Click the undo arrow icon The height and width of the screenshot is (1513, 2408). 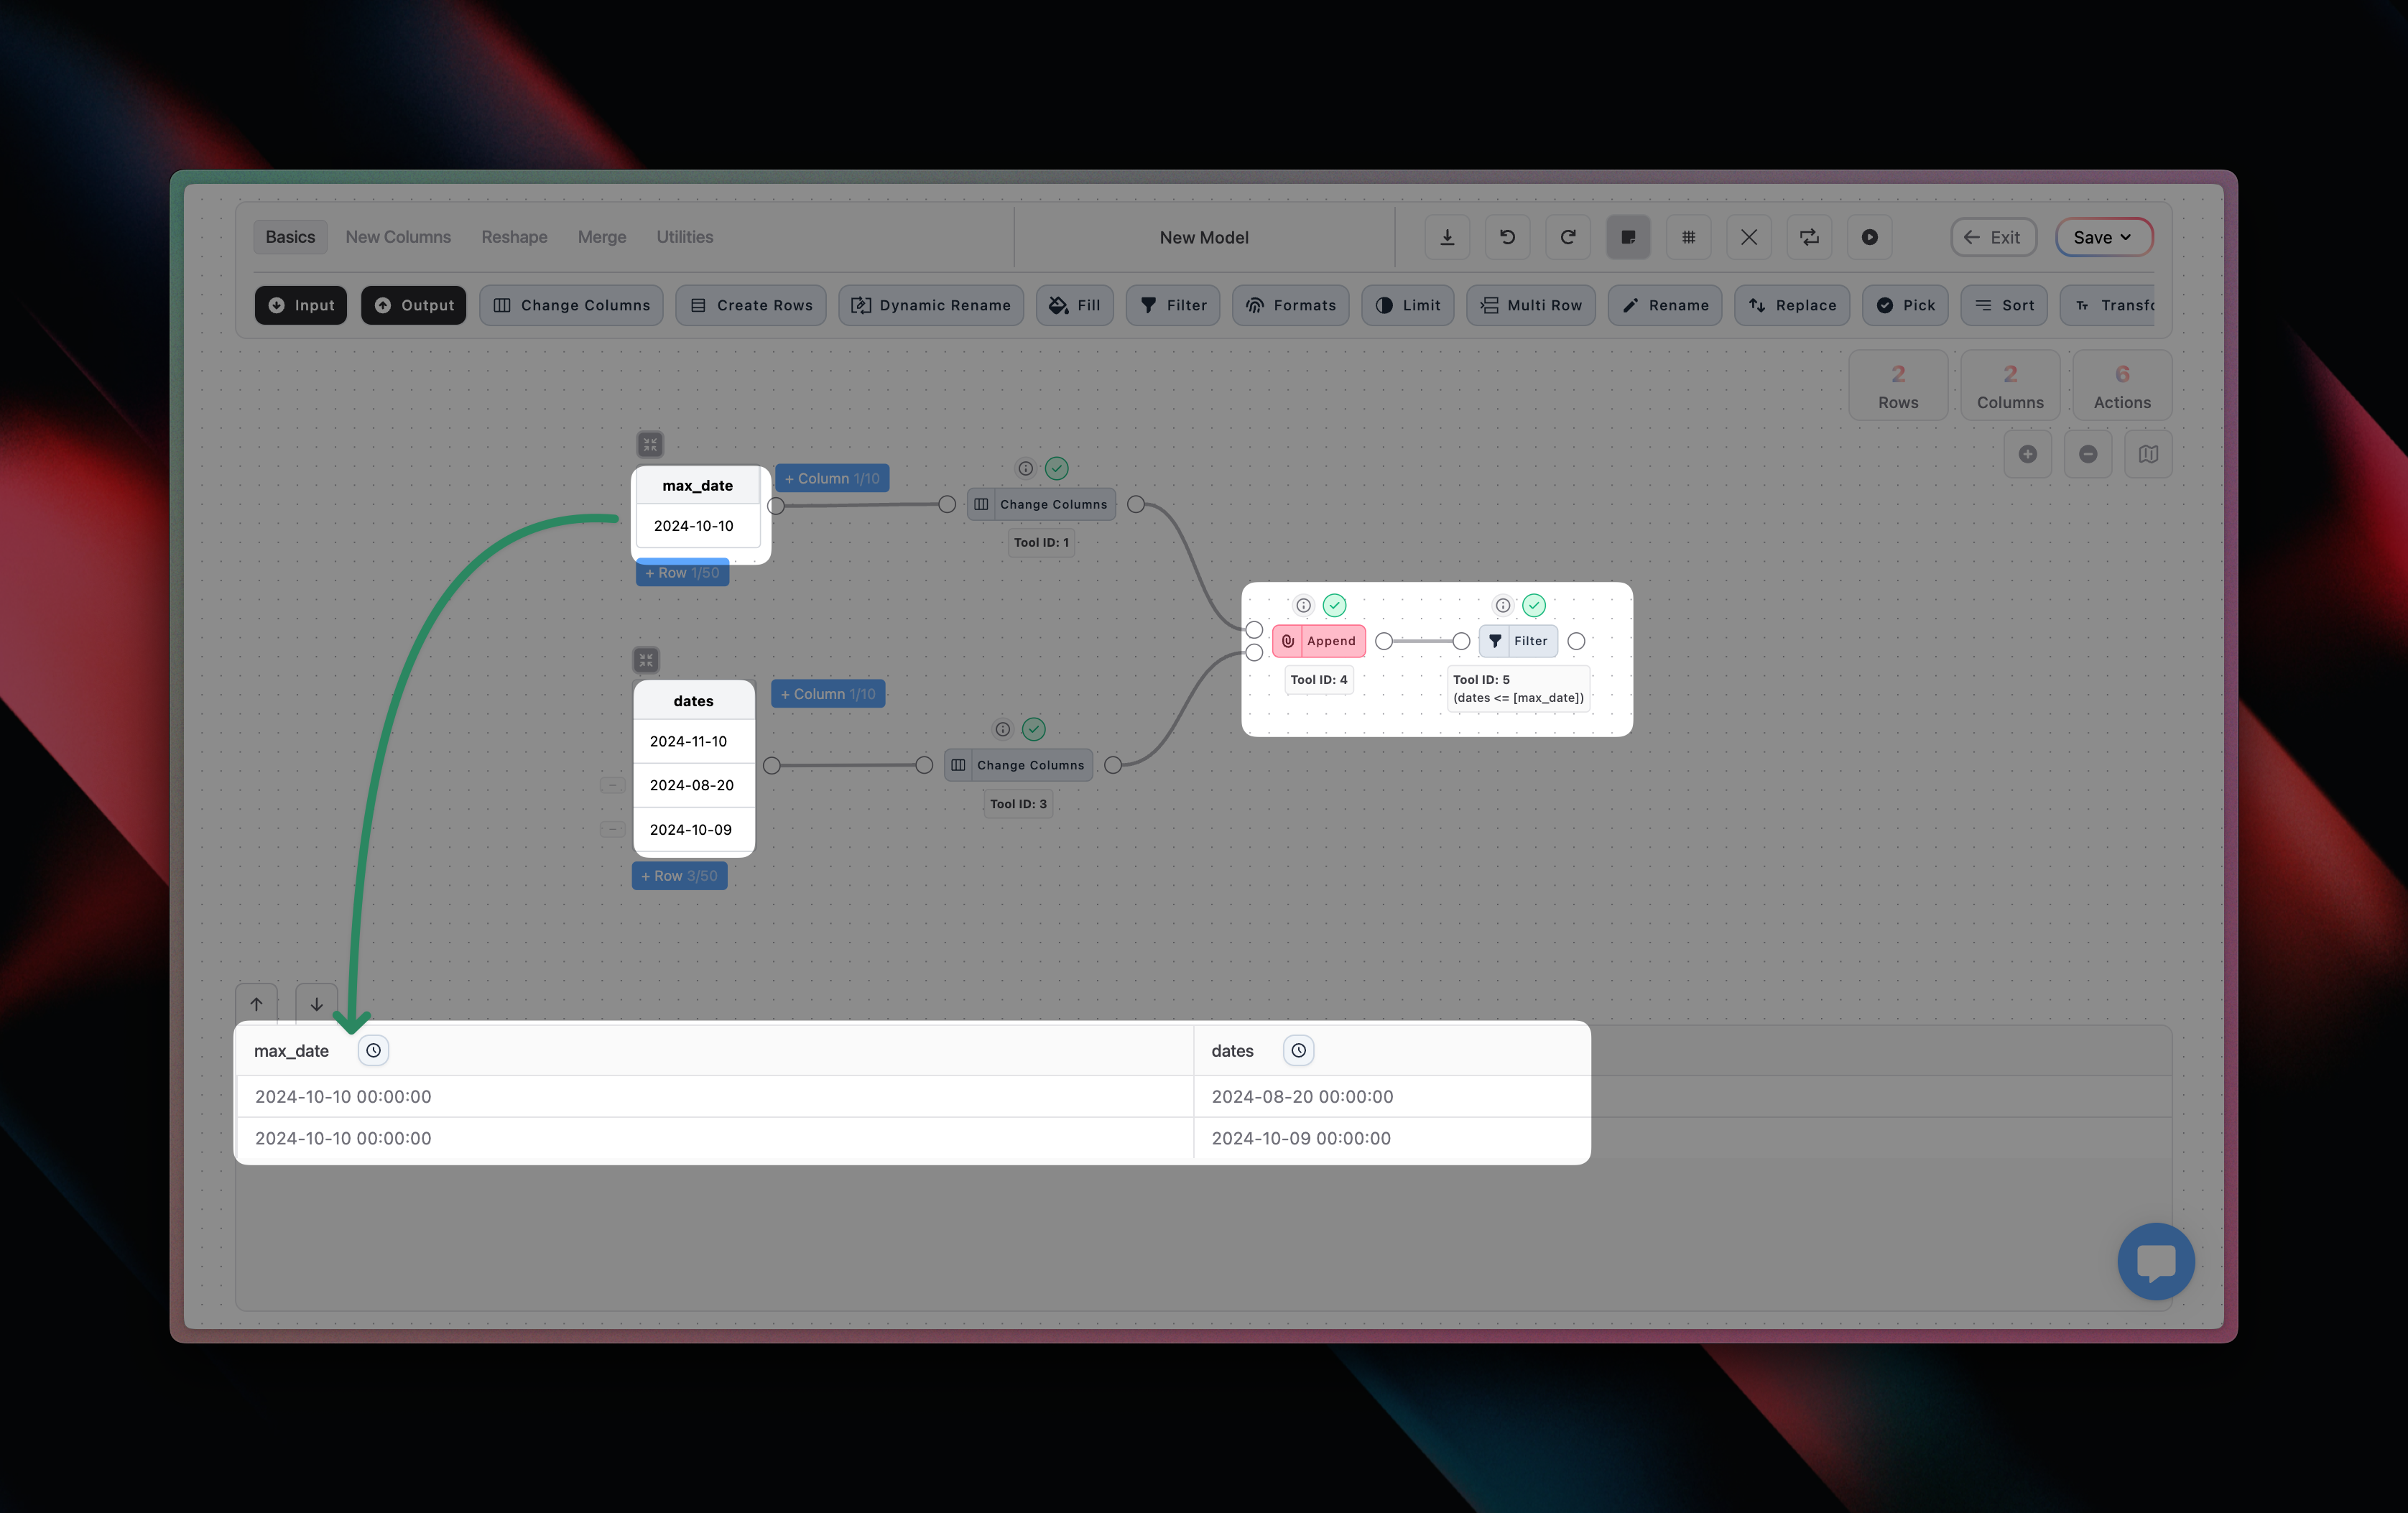(x=1507, y=237)
